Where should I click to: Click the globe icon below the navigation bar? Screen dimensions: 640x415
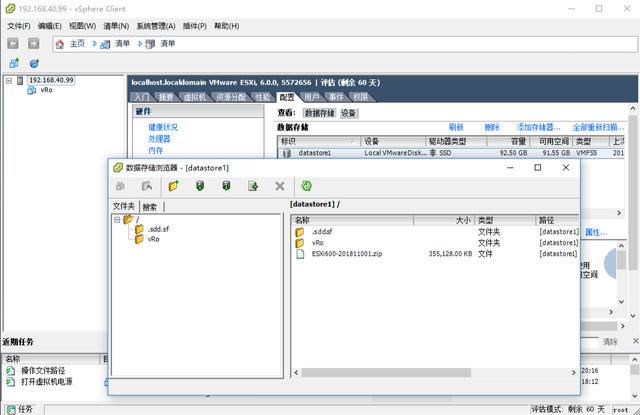tap(34, 63)
